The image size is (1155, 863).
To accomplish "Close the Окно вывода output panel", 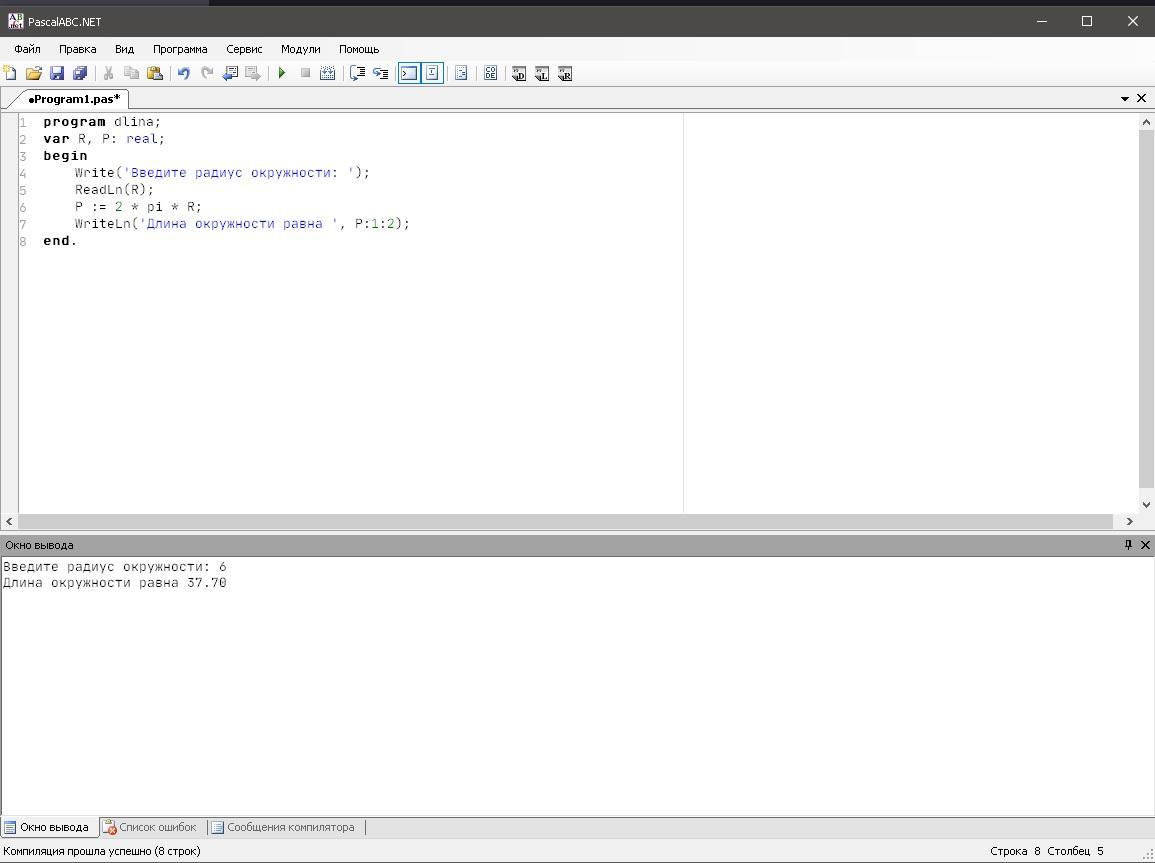I will (x=1145, y=545).
